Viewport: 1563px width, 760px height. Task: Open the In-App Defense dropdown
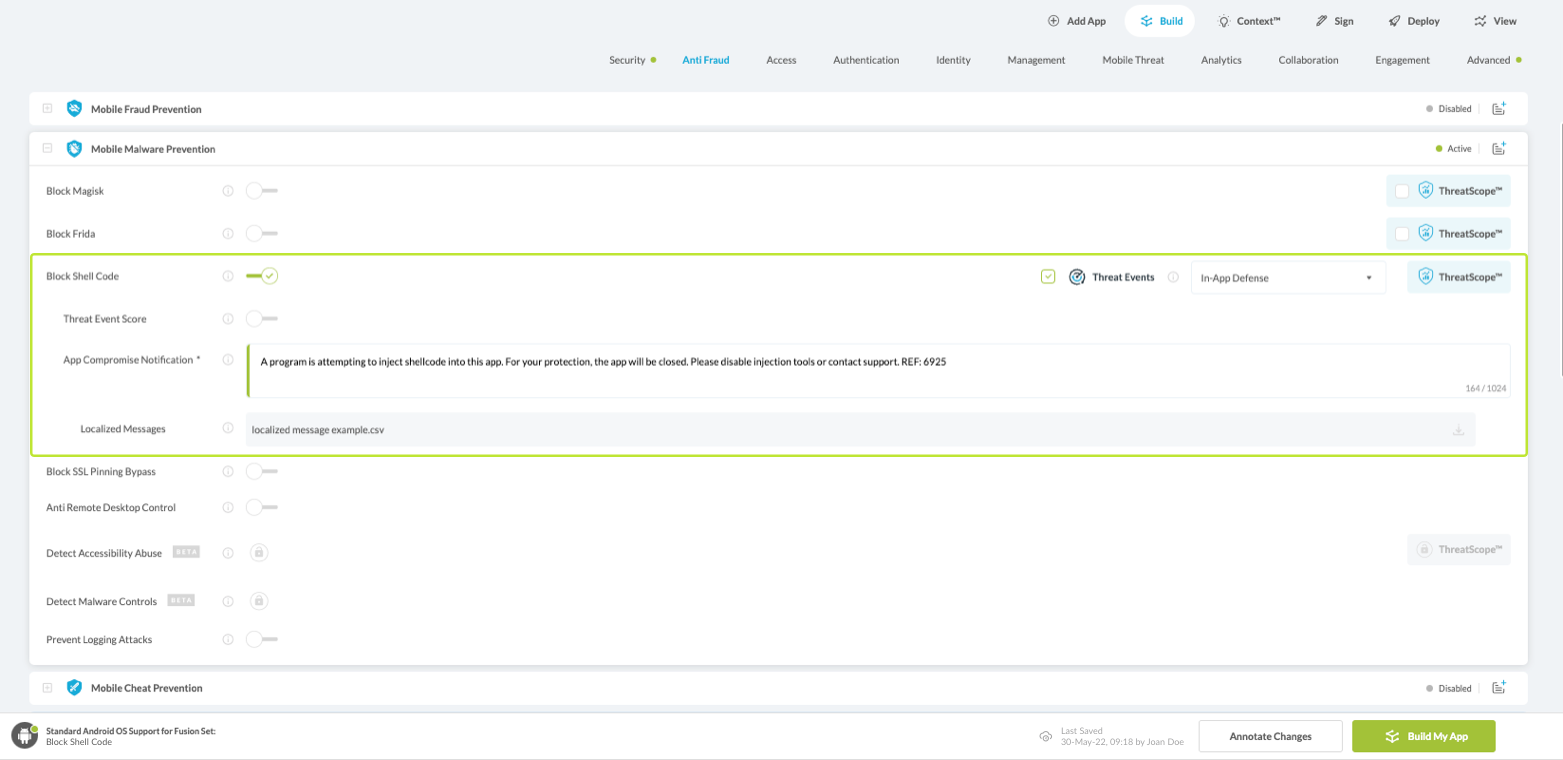click(x=1287, y=278)
